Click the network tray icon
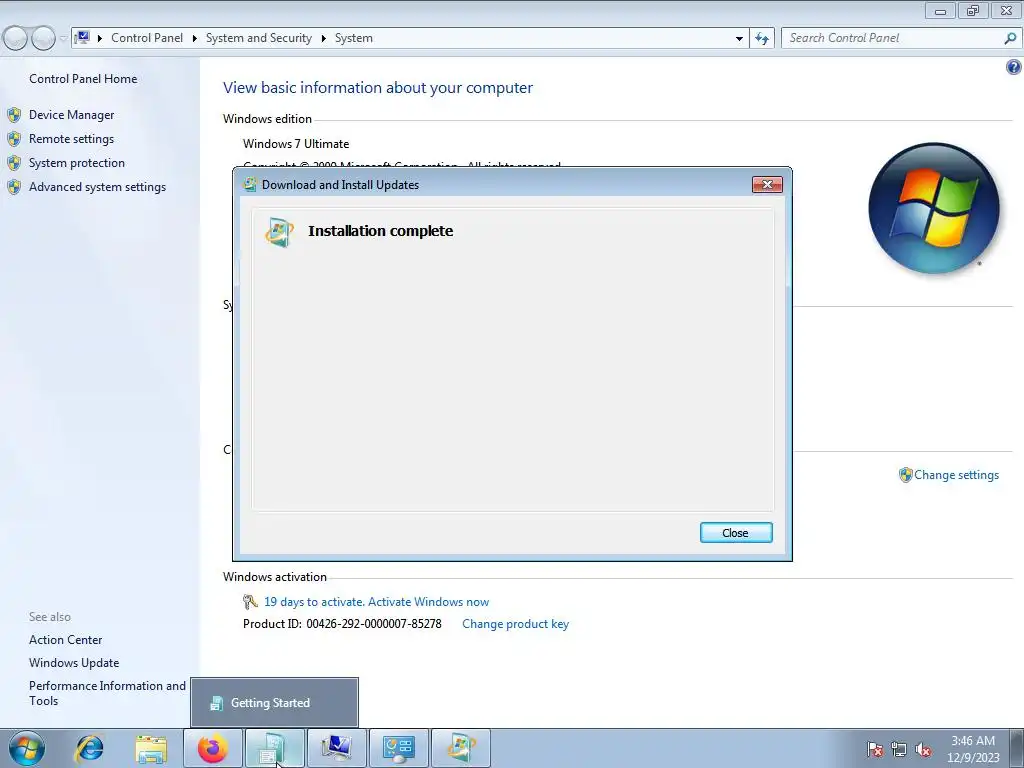The height and width of the screenshot is (768, 1024). tap(899, 749)
